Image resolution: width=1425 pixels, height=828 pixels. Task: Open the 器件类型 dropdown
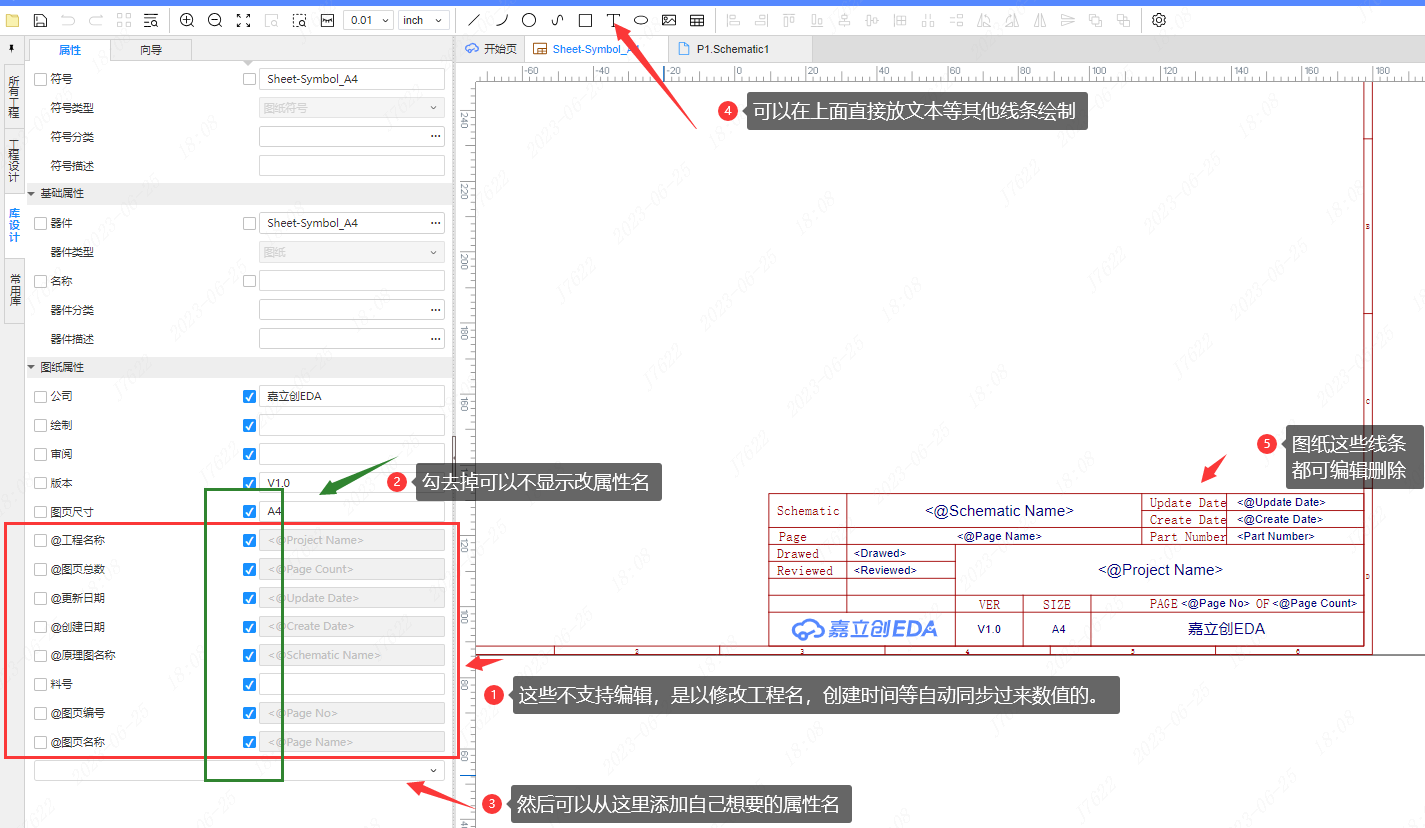click(x=352, y=253)
